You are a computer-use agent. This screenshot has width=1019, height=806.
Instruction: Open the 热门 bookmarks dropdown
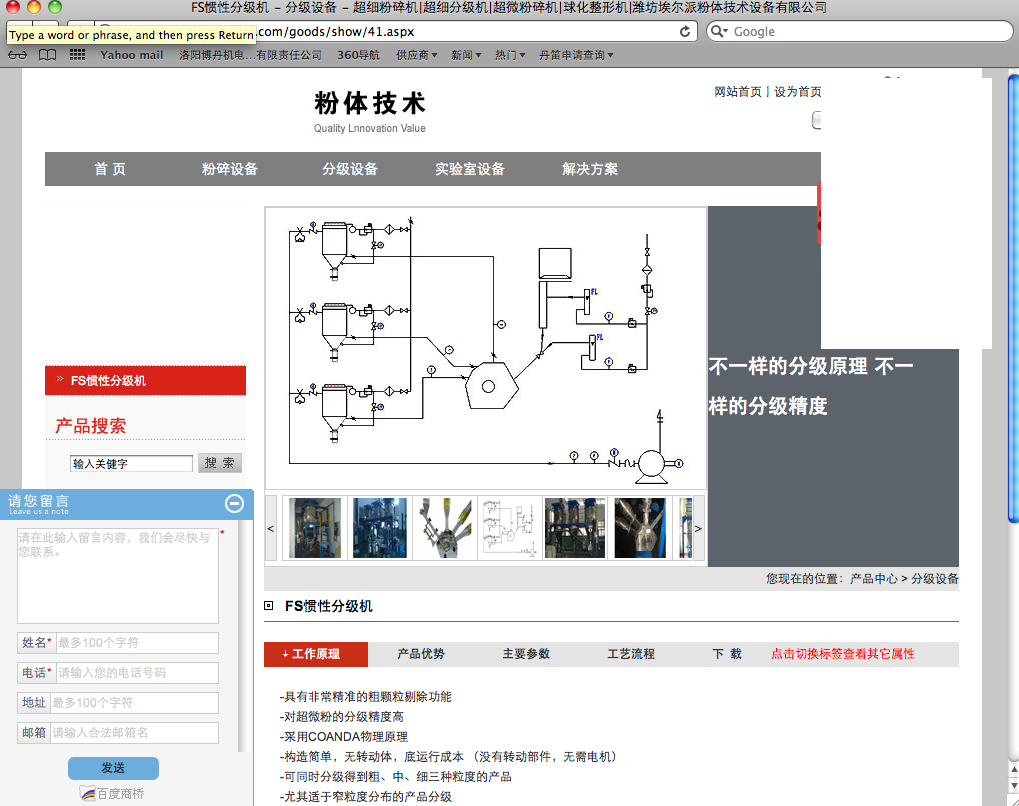(x=509, y=55)
